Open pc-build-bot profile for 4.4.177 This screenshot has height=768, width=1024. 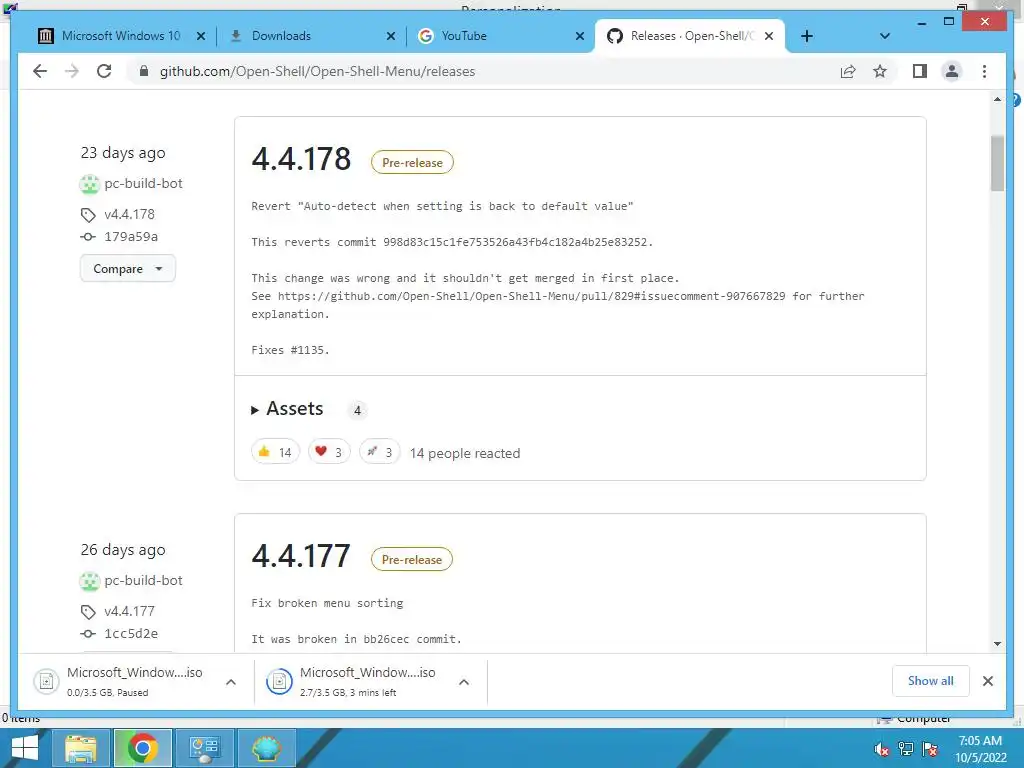143,581
